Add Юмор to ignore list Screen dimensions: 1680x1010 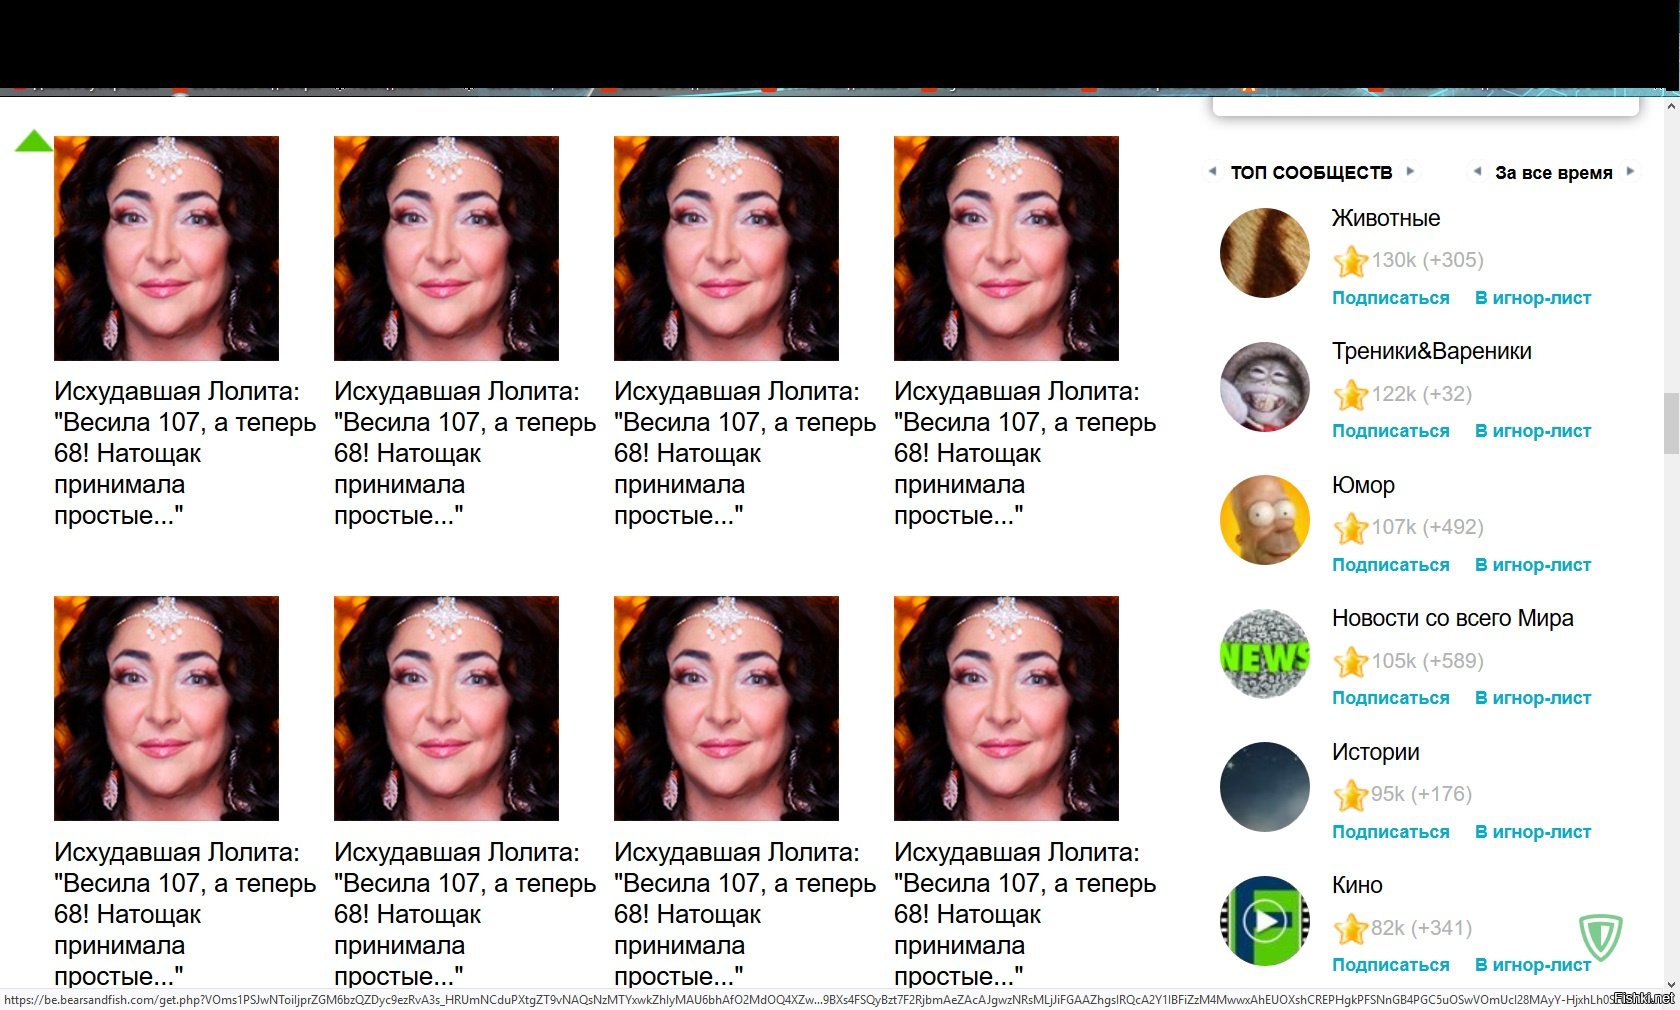coord(1533,565)
